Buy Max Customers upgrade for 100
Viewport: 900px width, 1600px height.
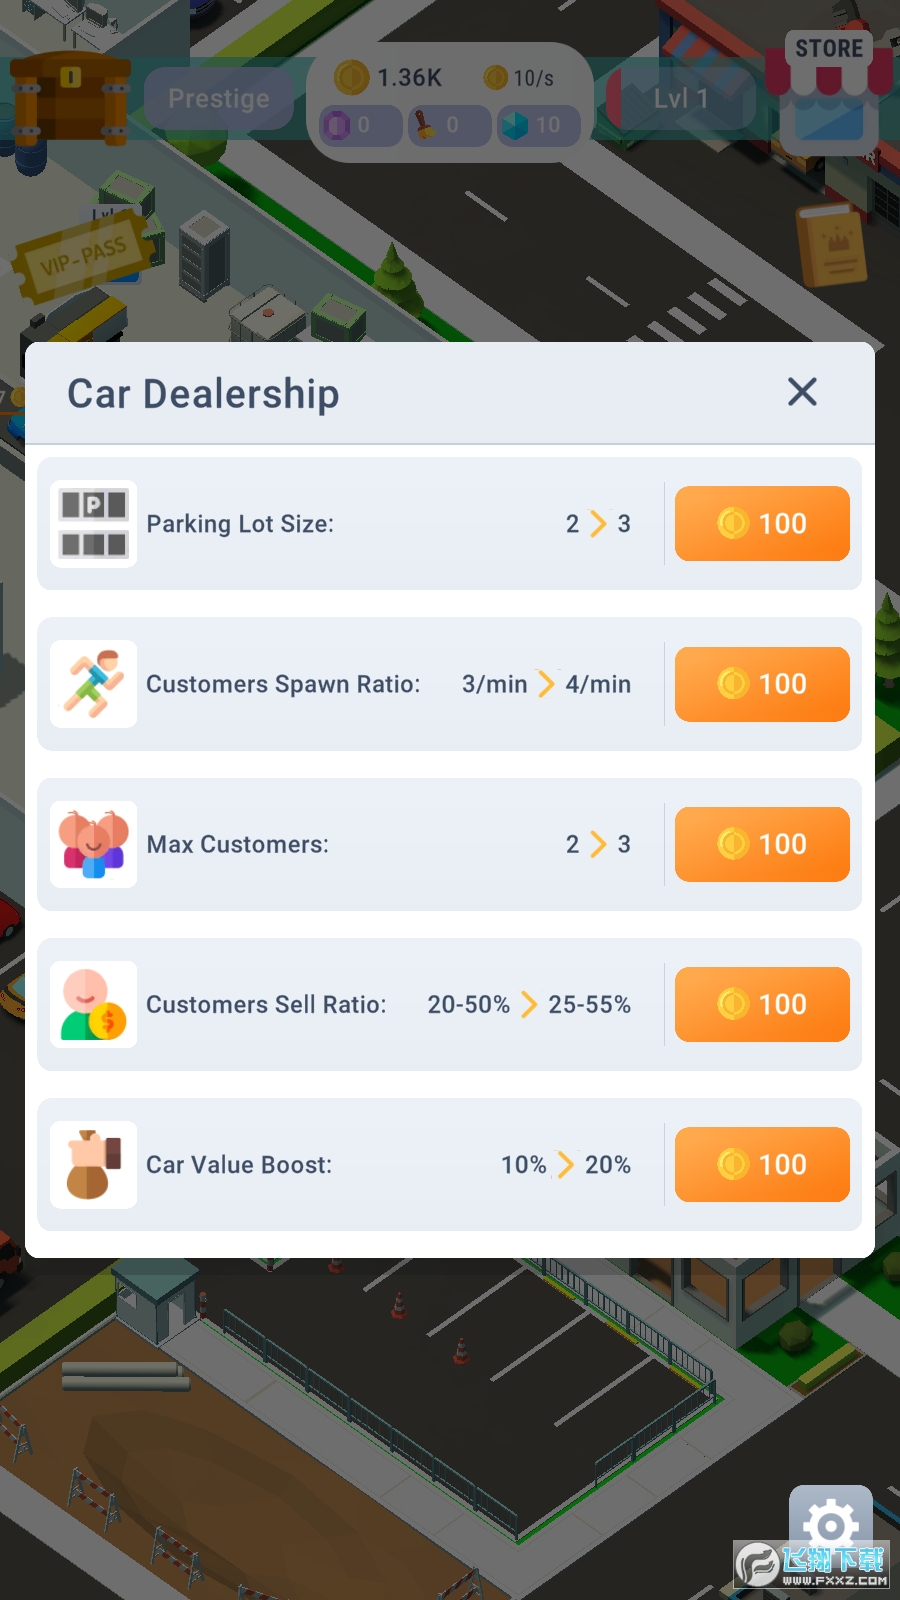pyautogui.click(x=762, y=844)
